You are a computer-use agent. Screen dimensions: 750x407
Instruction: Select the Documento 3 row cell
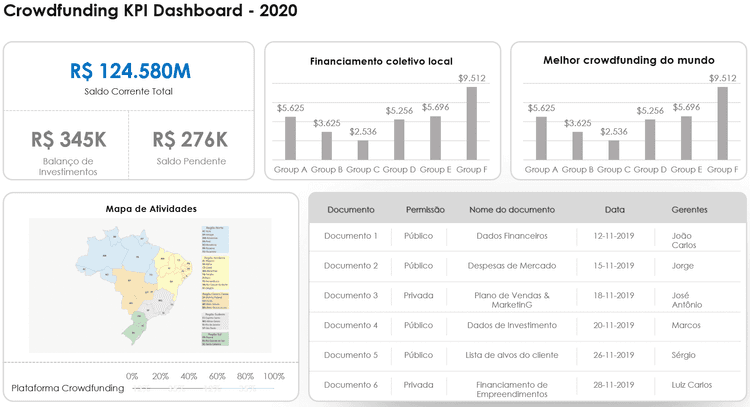tap(351, 295)
